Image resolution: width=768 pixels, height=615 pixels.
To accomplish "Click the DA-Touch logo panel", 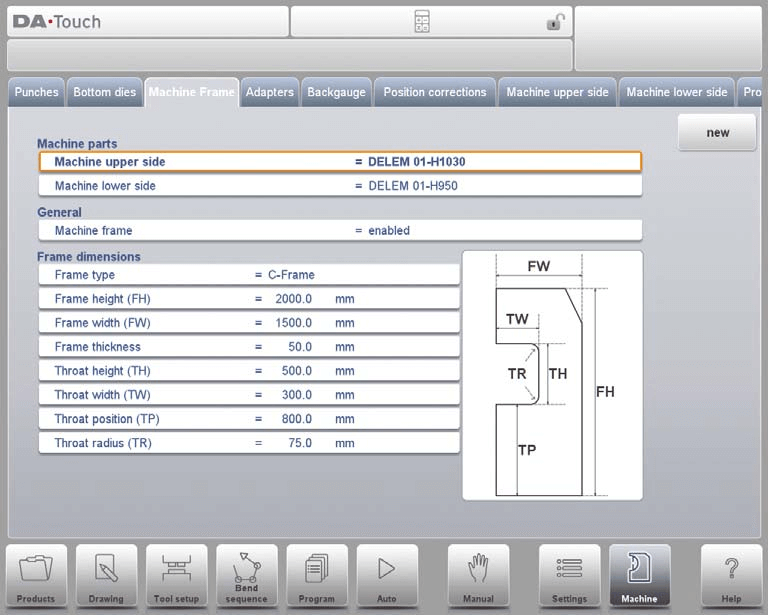I will (148, 22).
